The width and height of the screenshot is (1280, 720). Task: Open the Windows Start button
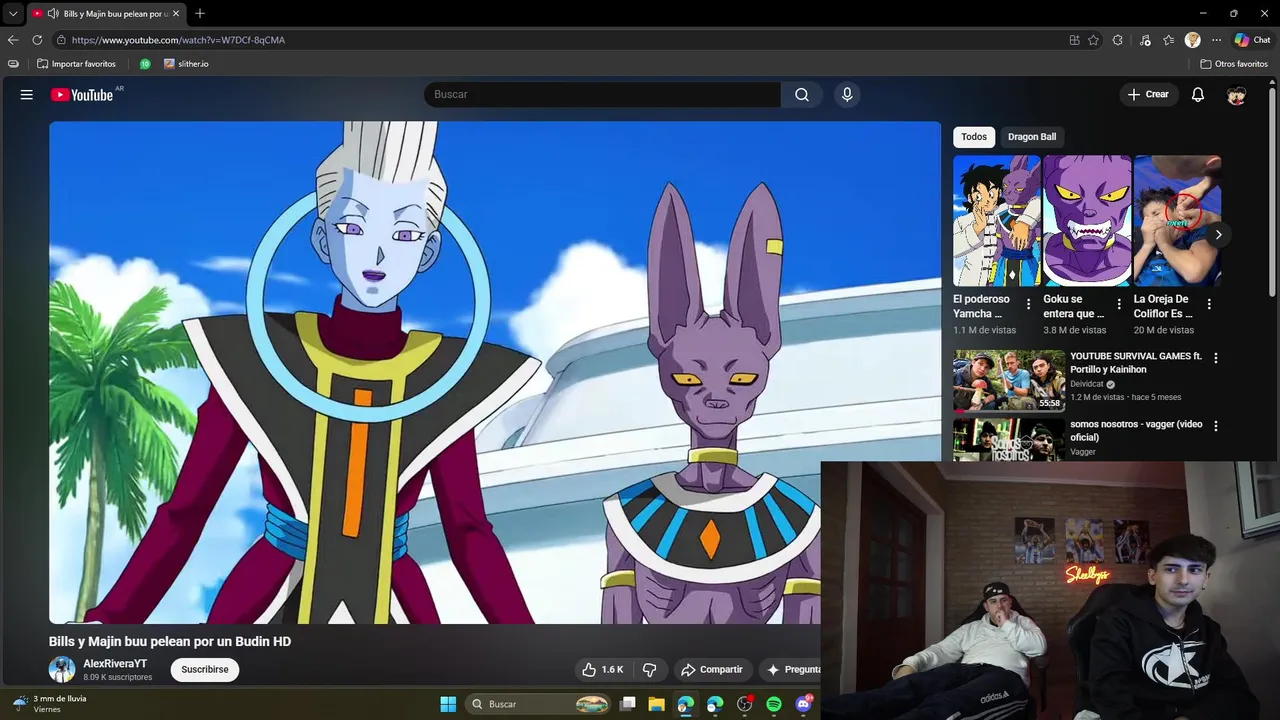pyautogui.click(x=448, y=704)
